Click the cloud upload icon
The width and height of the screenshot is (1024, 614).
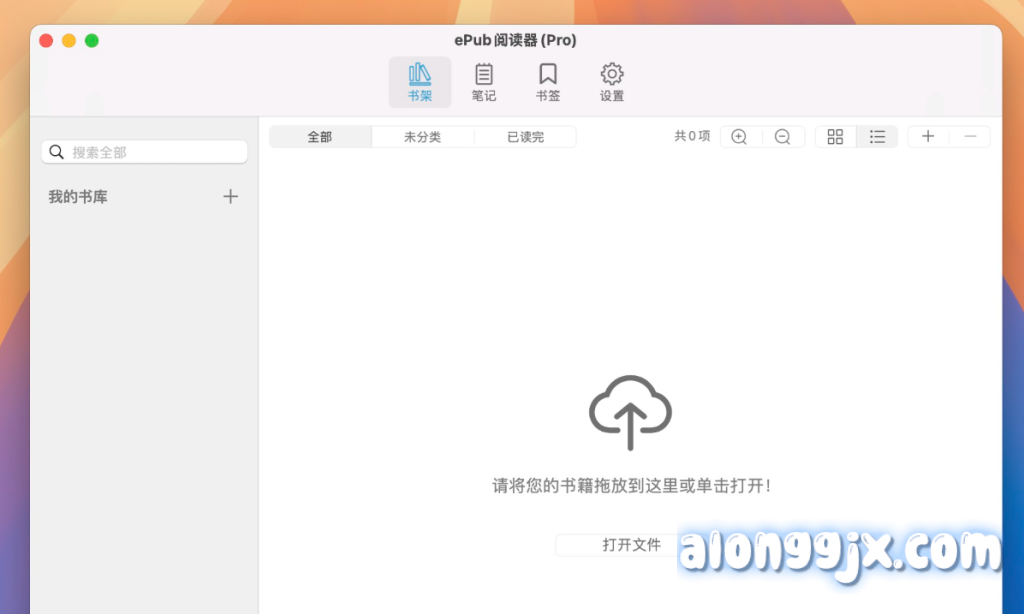coord(630,411)
